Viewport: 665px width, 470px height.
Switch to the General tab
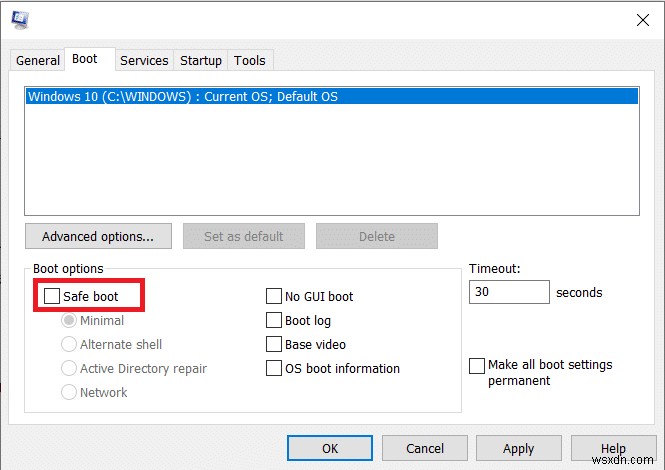click(38, 60)
